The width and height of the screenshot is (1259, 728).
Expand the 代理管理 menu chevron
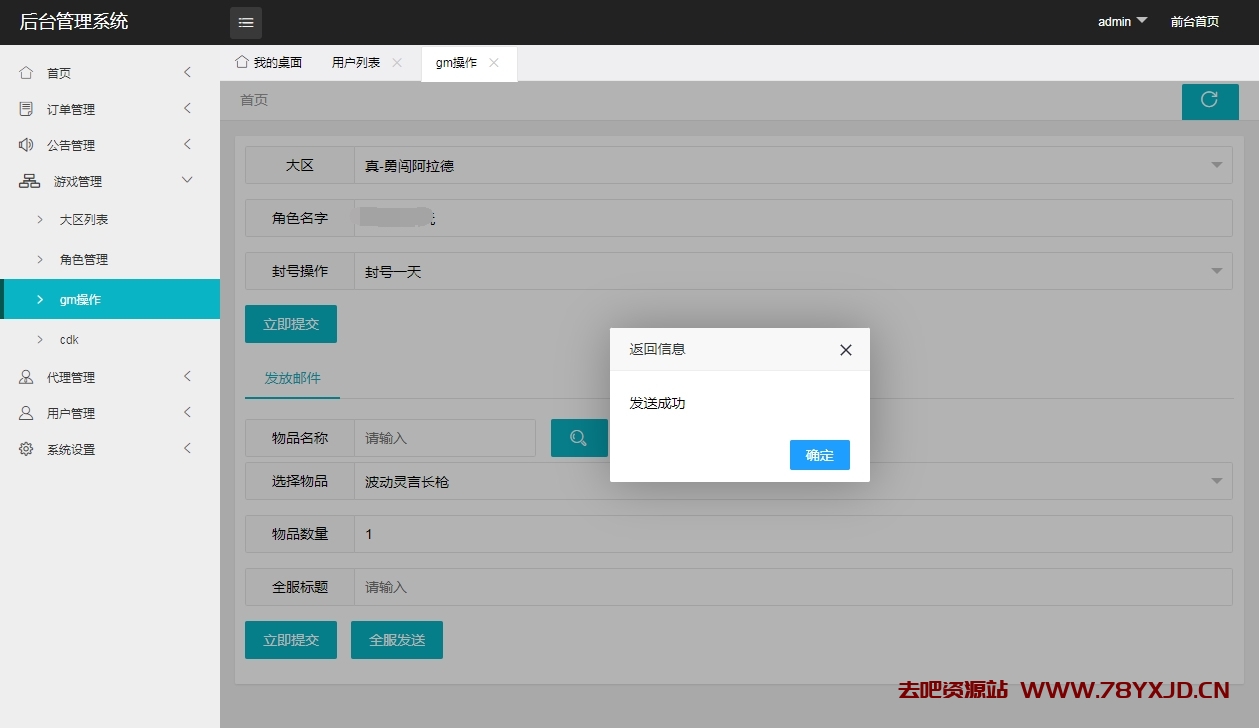coord(187,376)
